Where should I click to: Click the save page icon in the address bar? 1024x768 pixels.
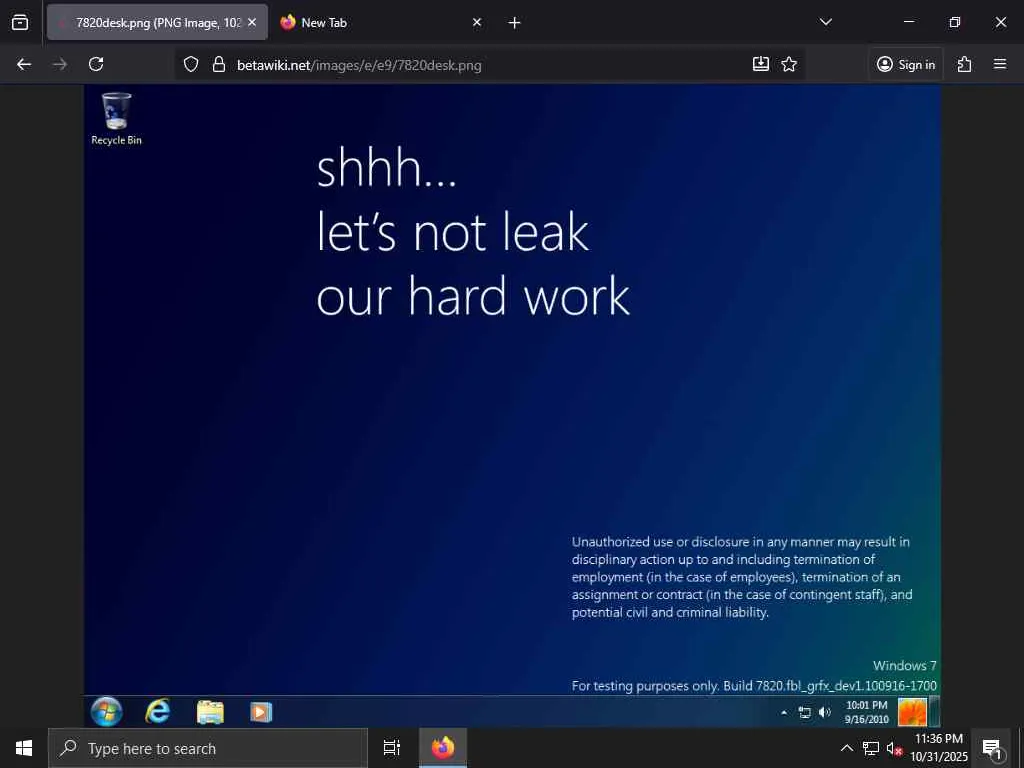(761, 64)
